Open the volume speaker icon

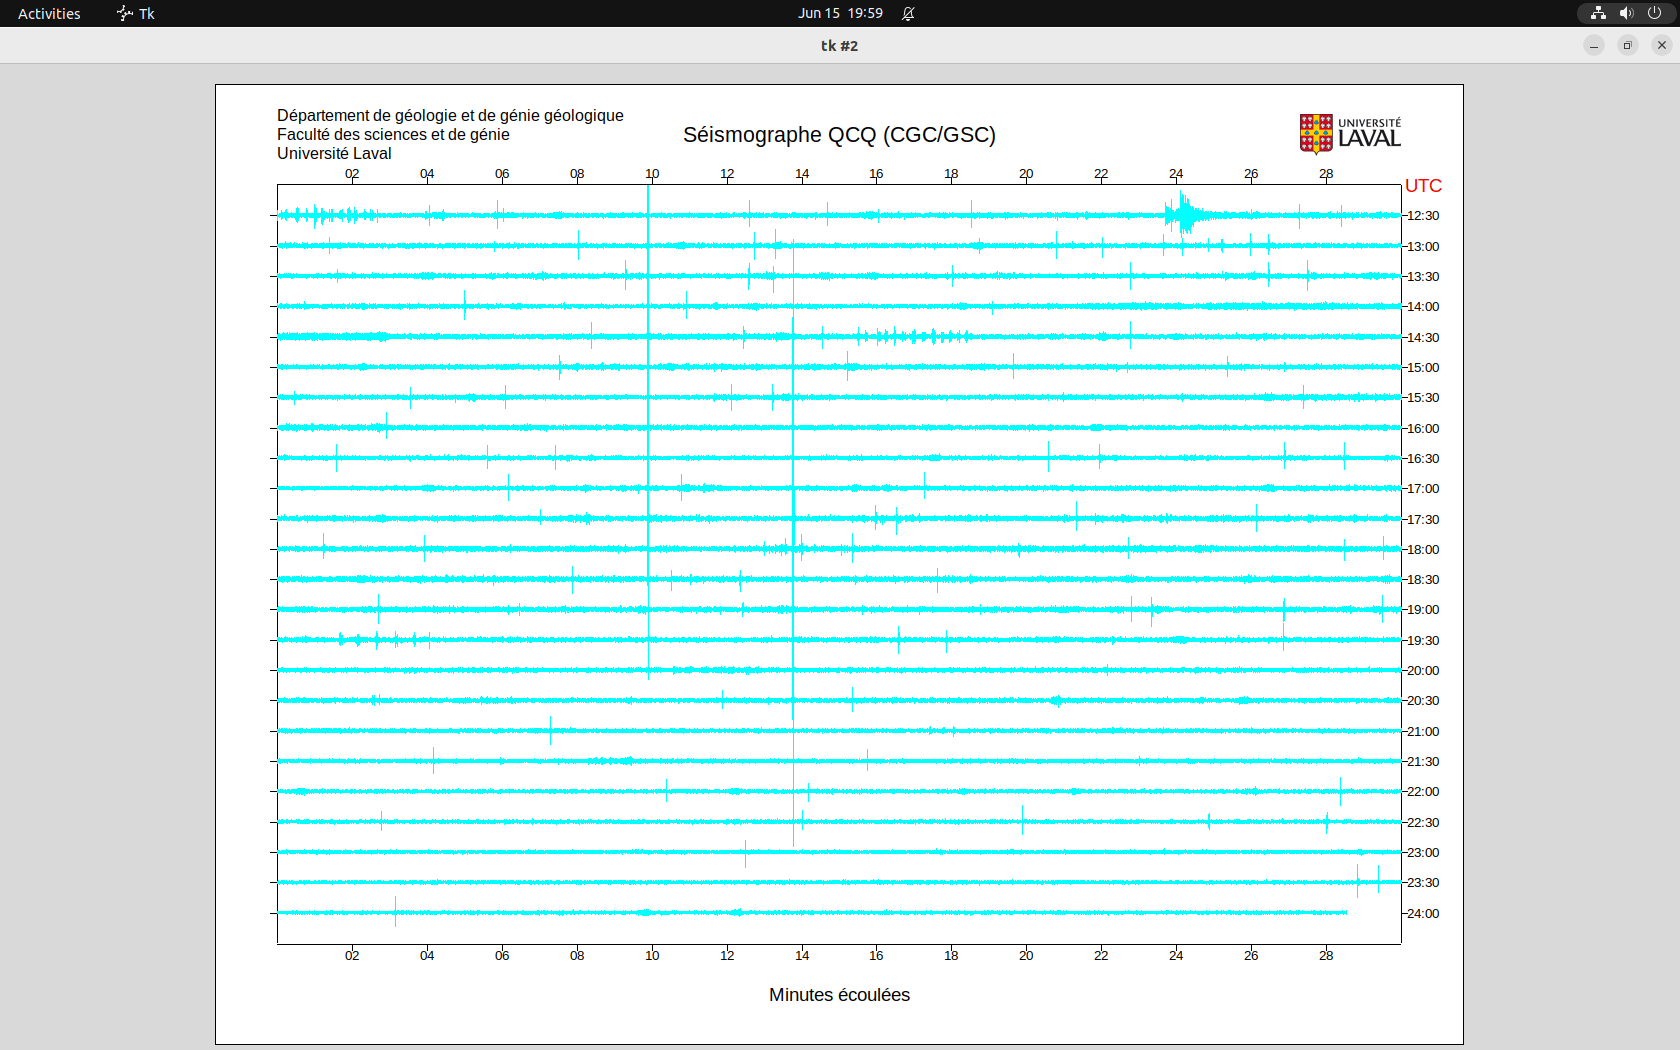coord(1626,13)
